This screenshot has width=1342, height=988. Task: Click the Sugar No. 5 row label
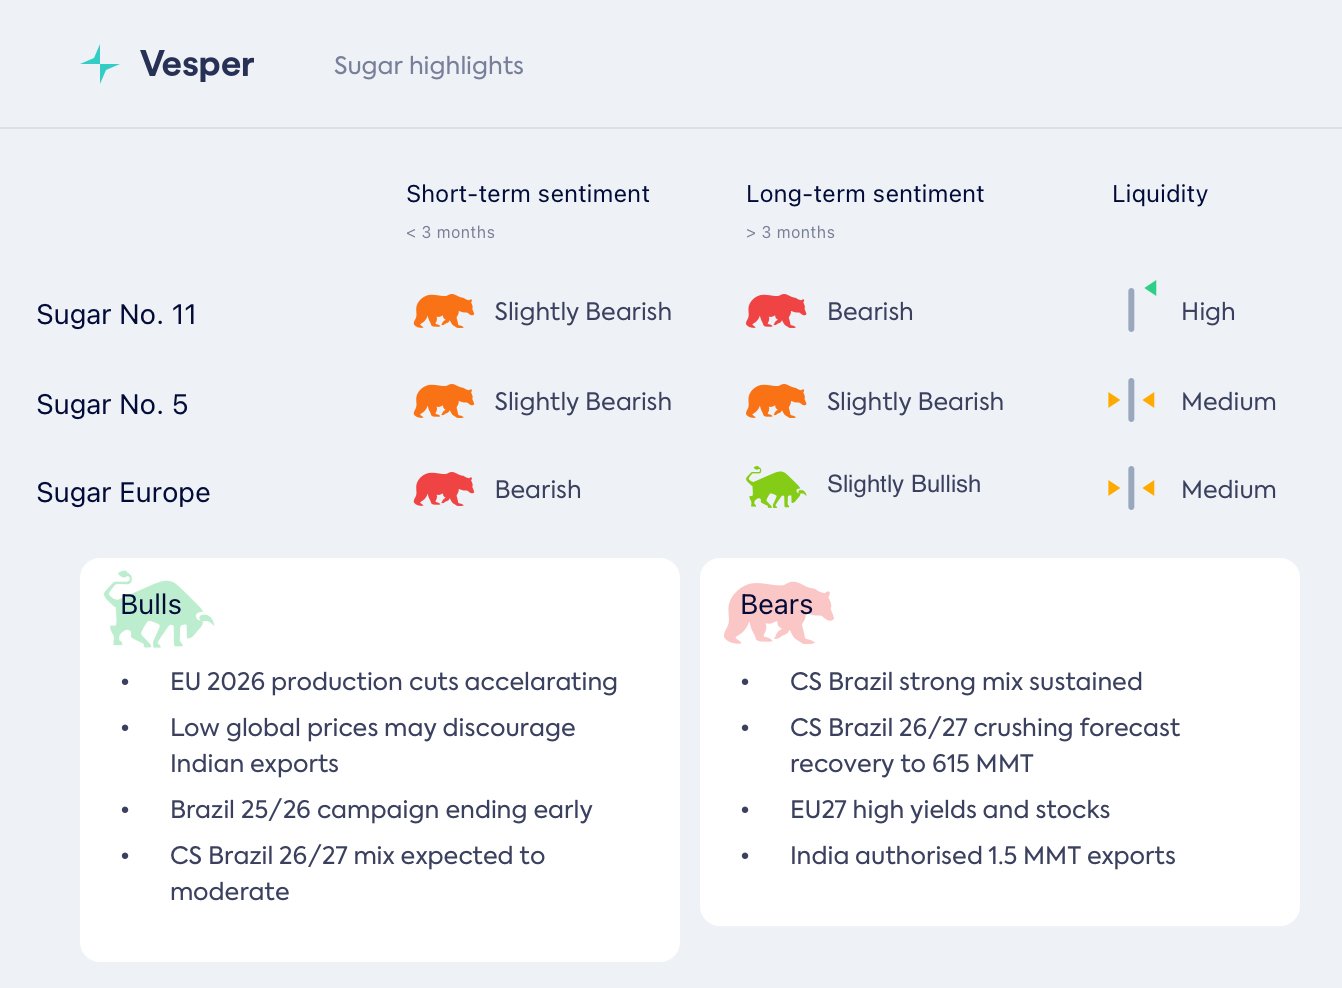pyautogui.click(x=112, y=405)
